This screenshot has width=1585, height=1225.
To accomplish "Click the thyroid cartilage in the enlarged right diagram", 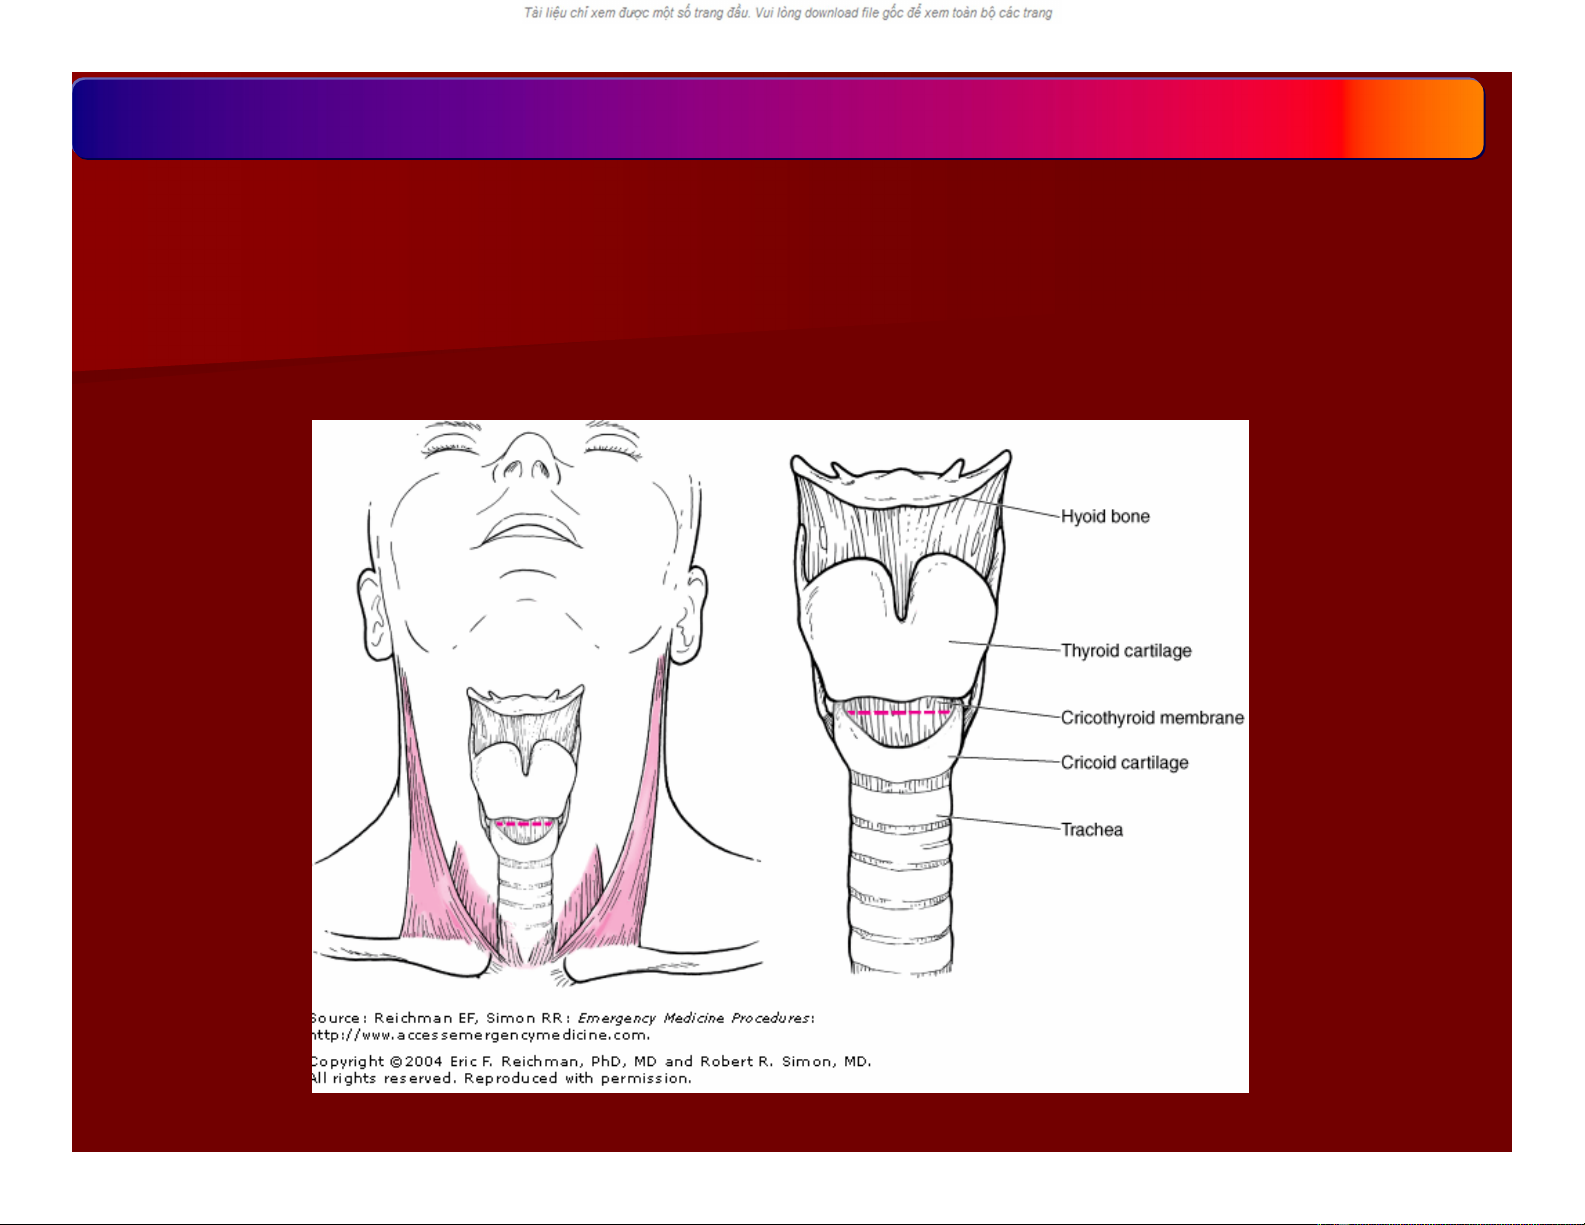I will pos(900,640).
